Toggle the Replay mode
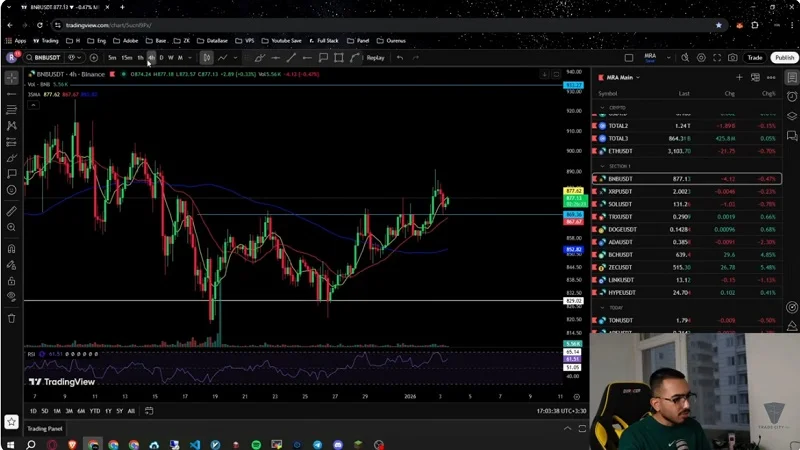800x450 pixels. tap(370, 57)
